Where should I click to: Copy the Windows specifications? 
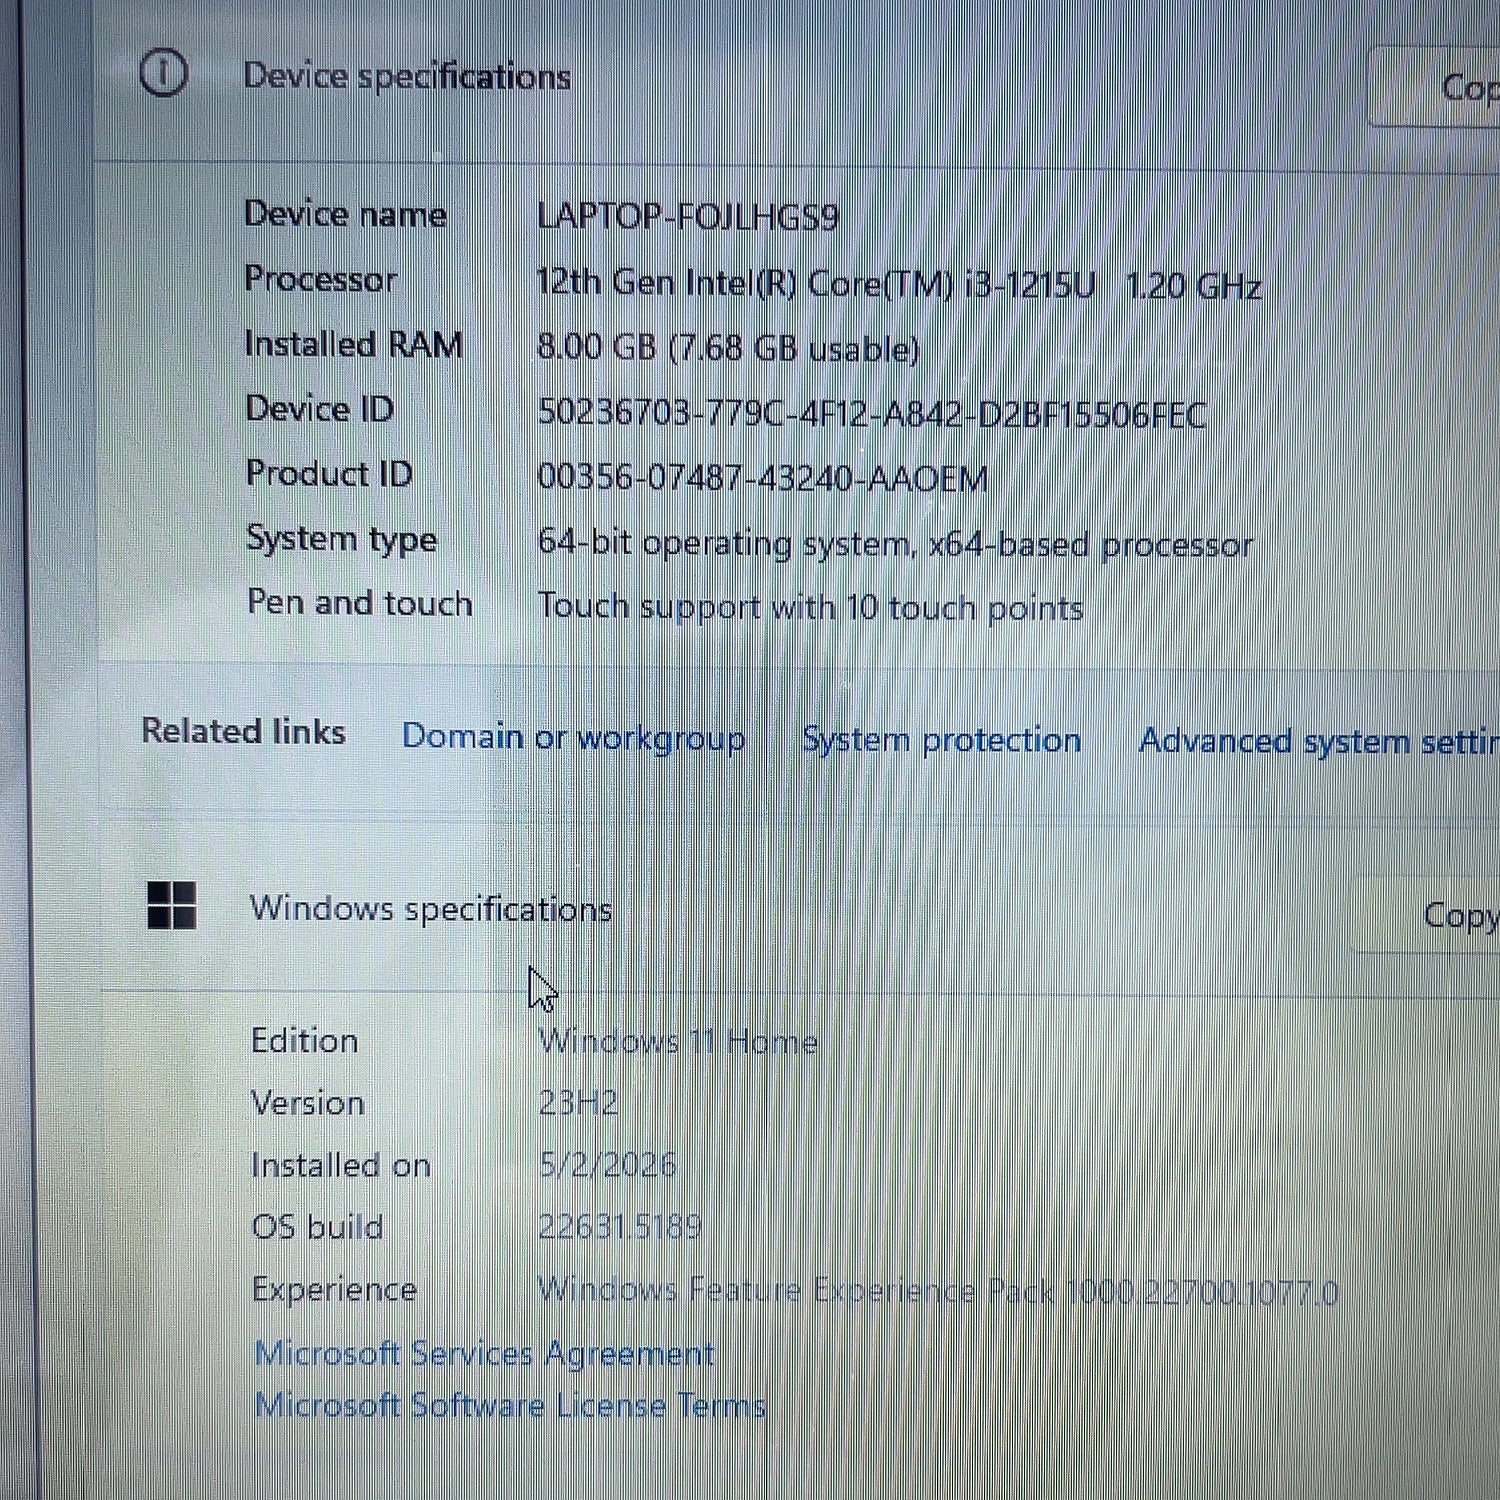(1426, 915)
